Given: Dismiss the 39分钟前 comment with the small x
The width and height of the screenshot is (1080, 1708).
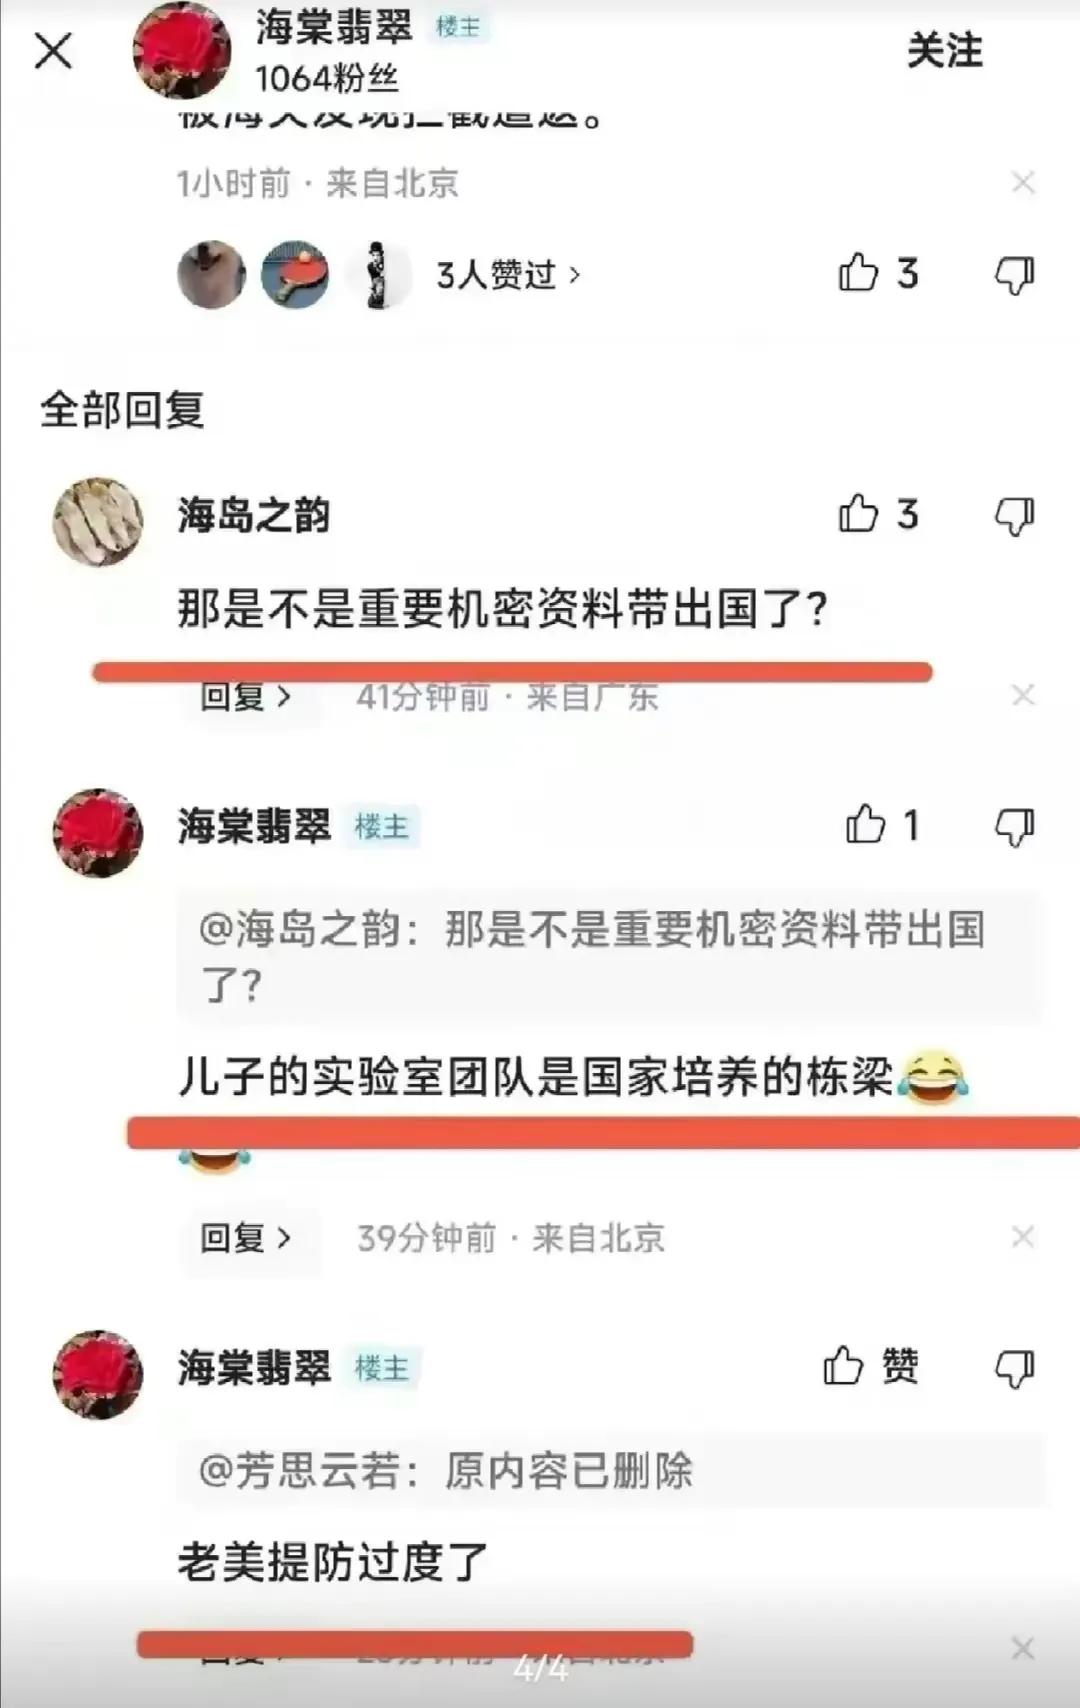Looking at the screenshot, I should tap(1022, 1237).
